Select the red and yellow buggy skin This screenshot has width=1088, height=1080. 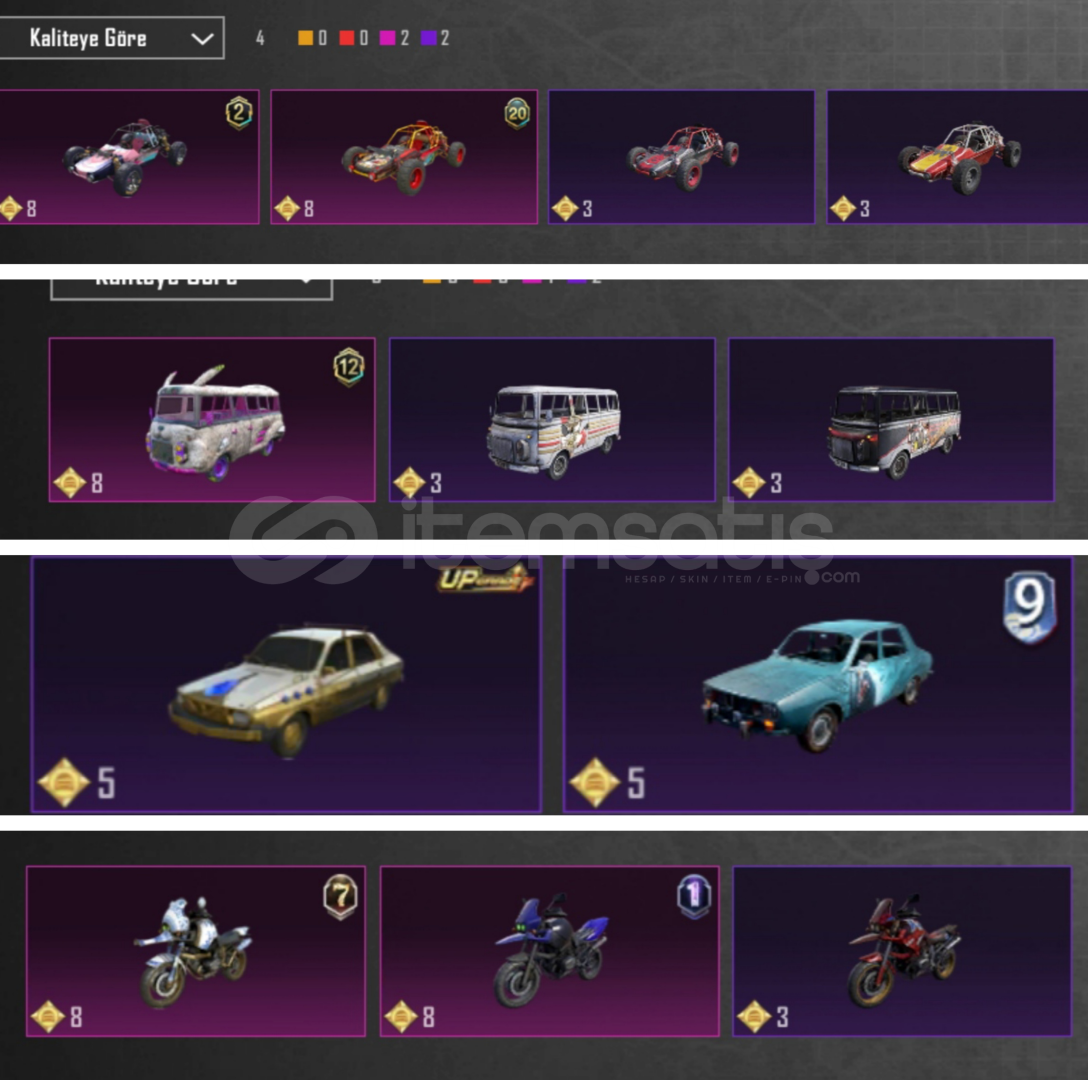click(958, 157)
